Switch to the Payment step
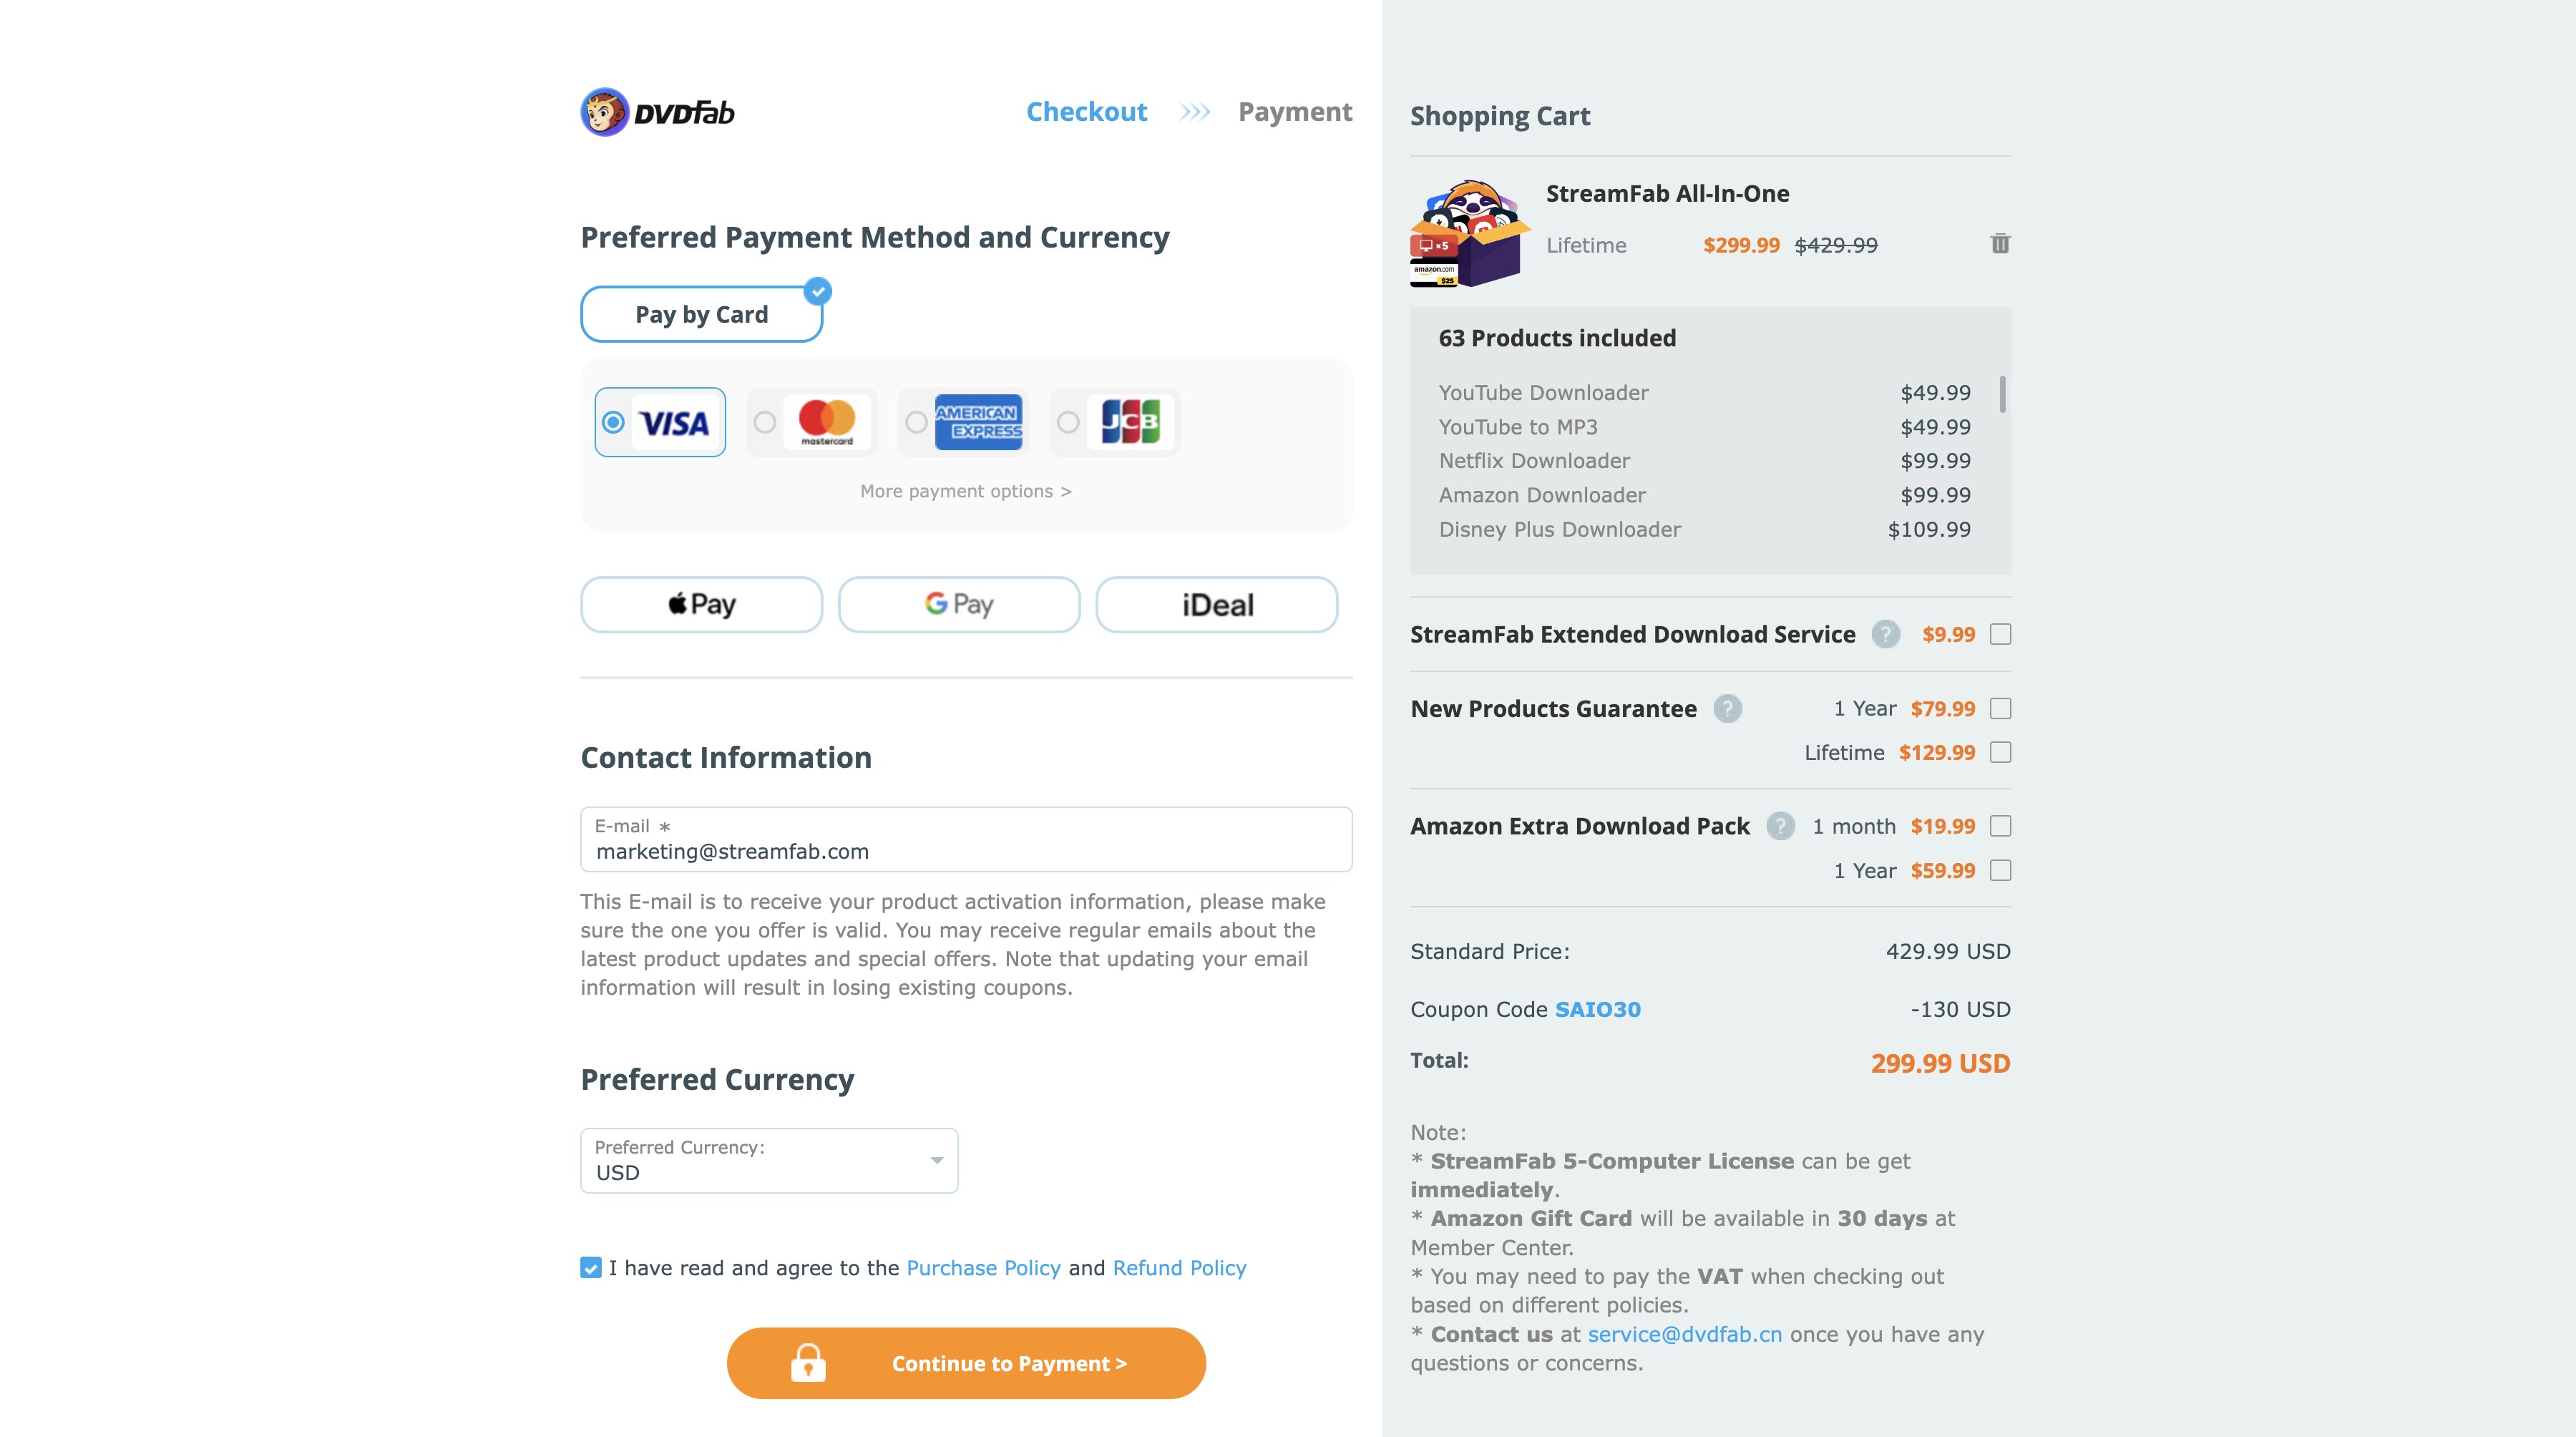 point(1295,111)
